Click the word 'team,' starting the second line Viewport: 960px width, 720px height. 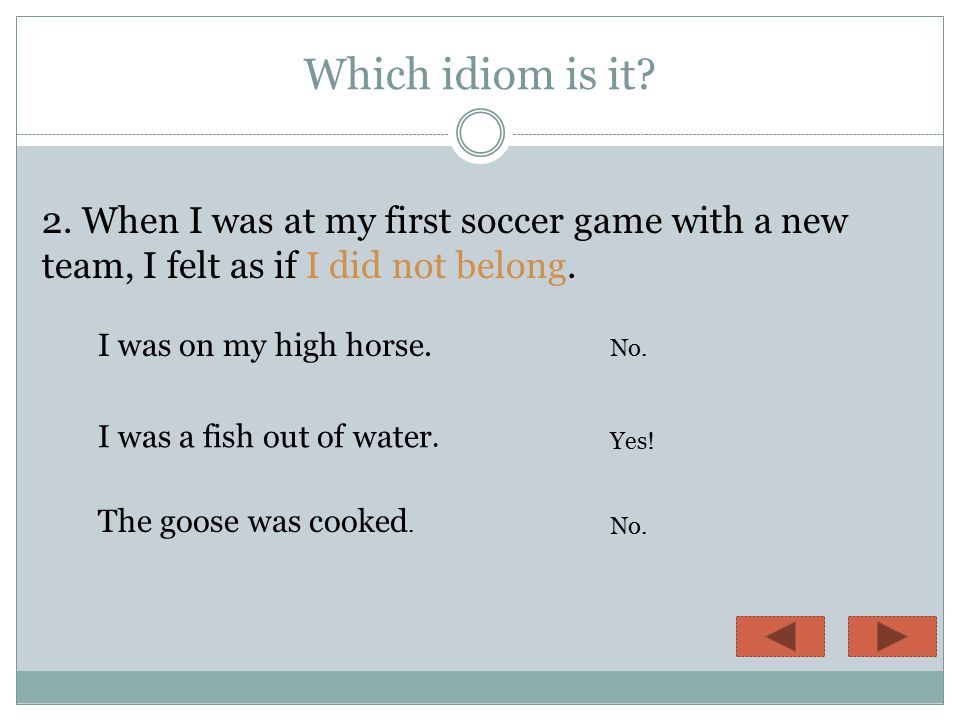[x=88, y=268]
